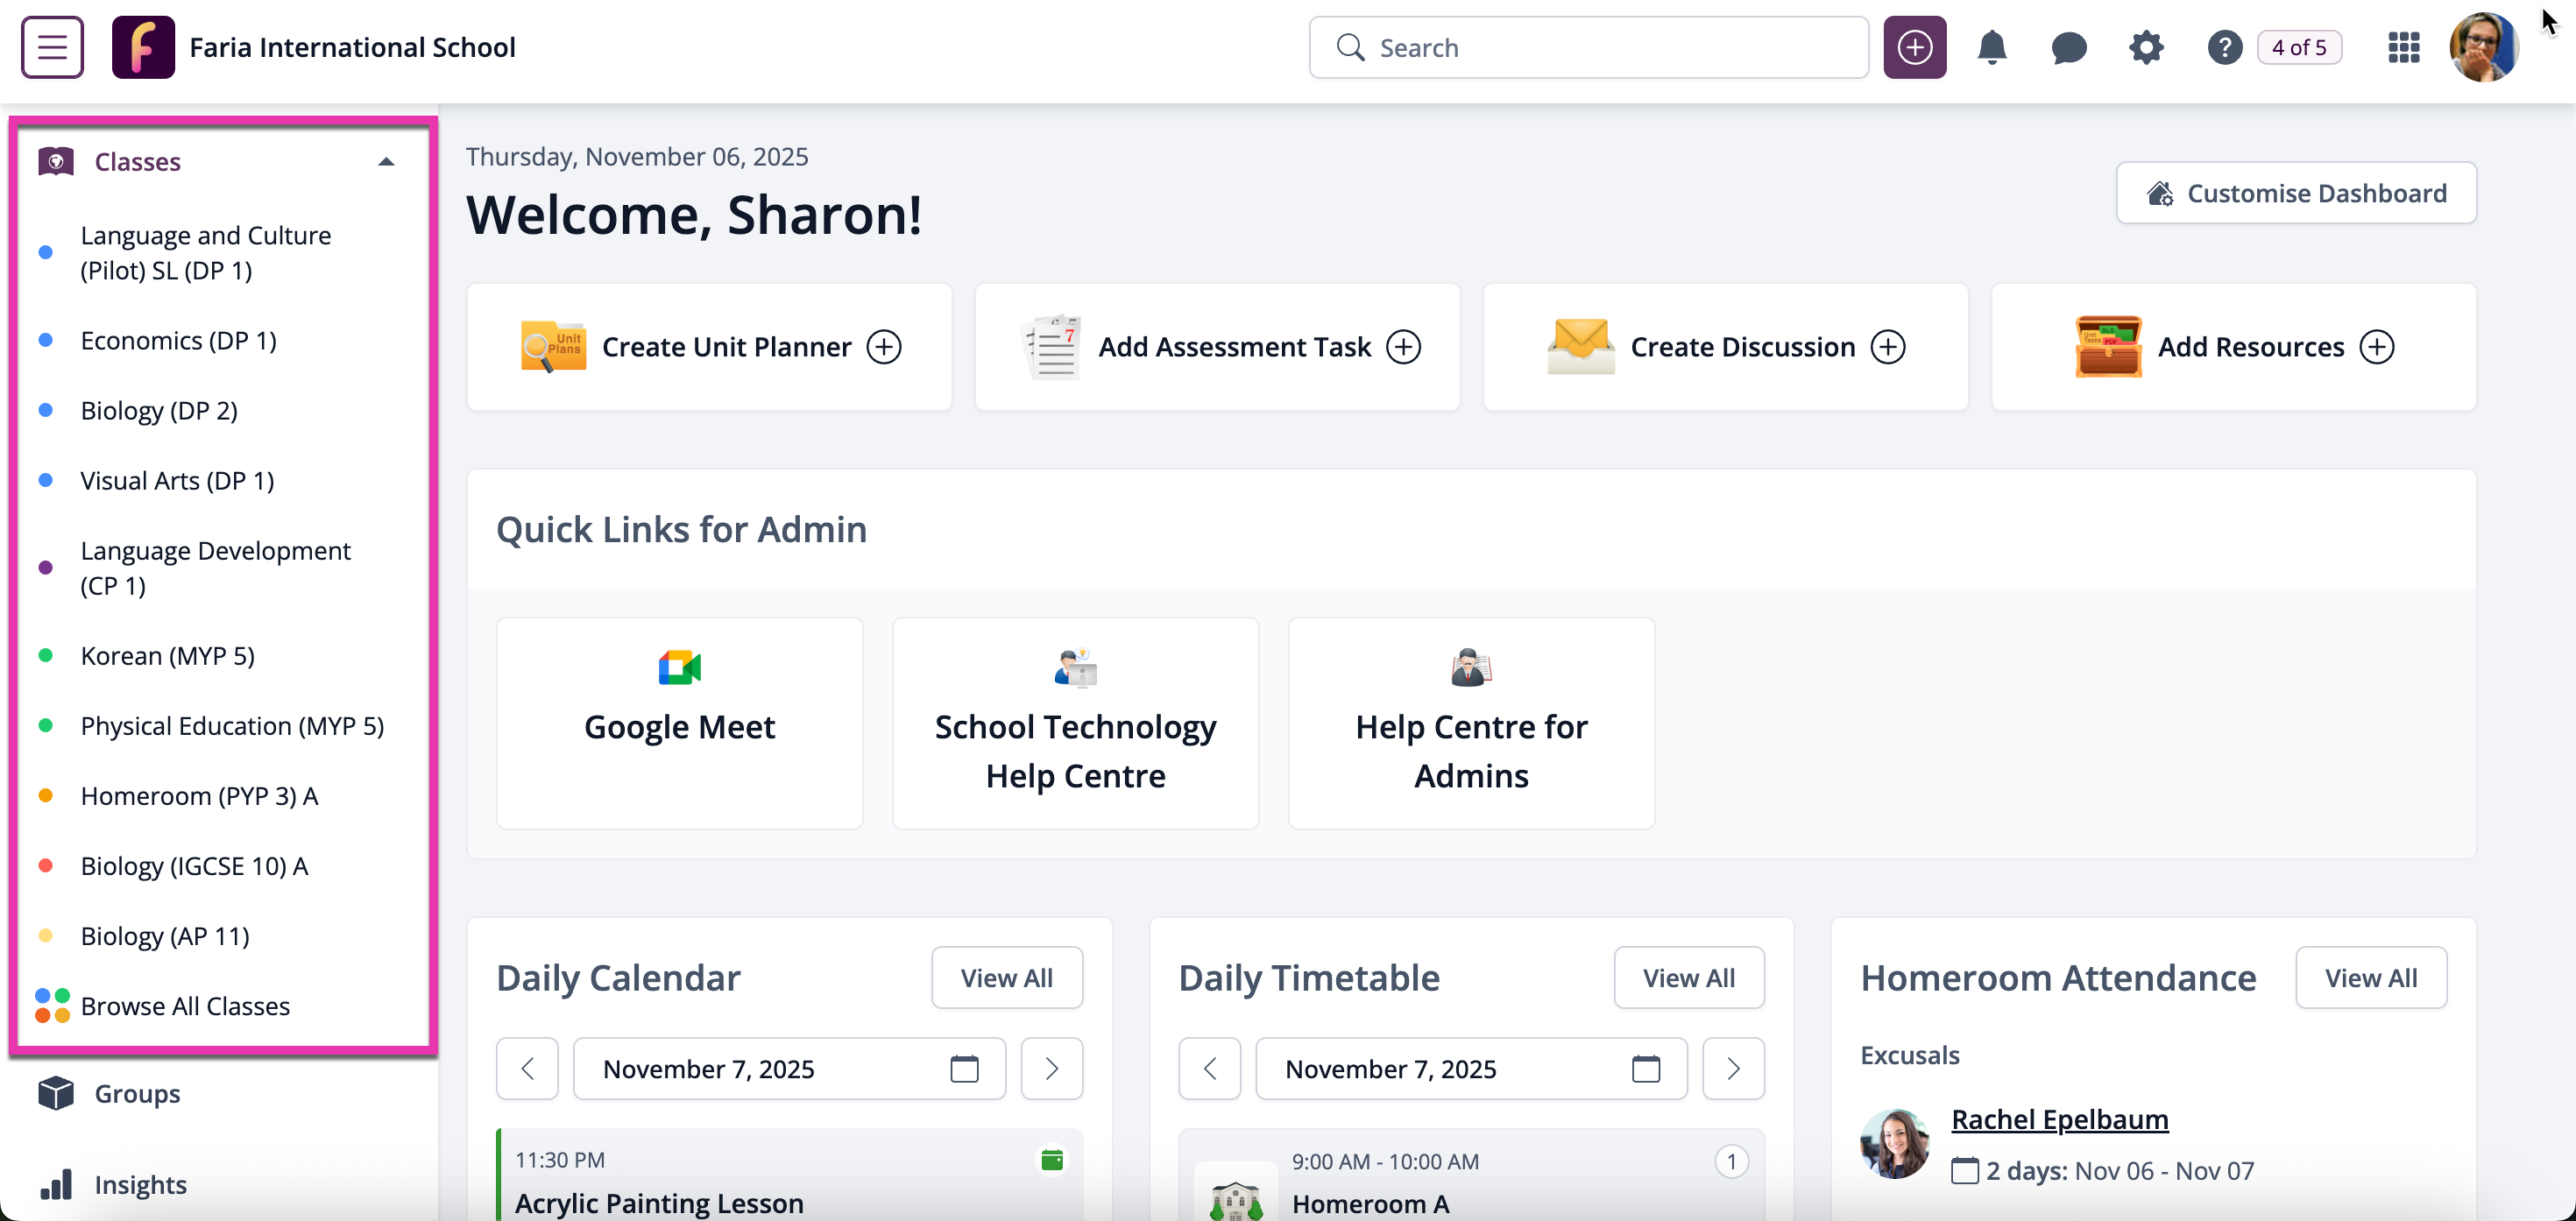Open Google Meet quick link
The image size is (2576, 1221).
679,722
